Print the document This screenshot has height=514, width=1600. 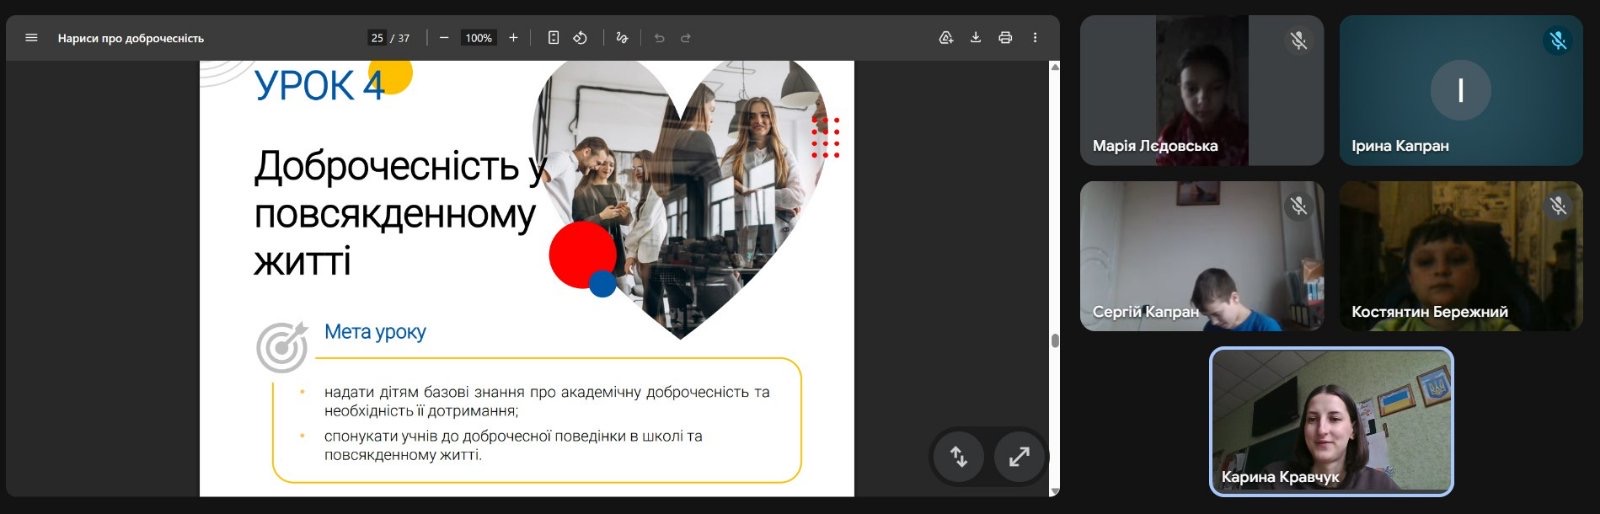point(1005,38)
